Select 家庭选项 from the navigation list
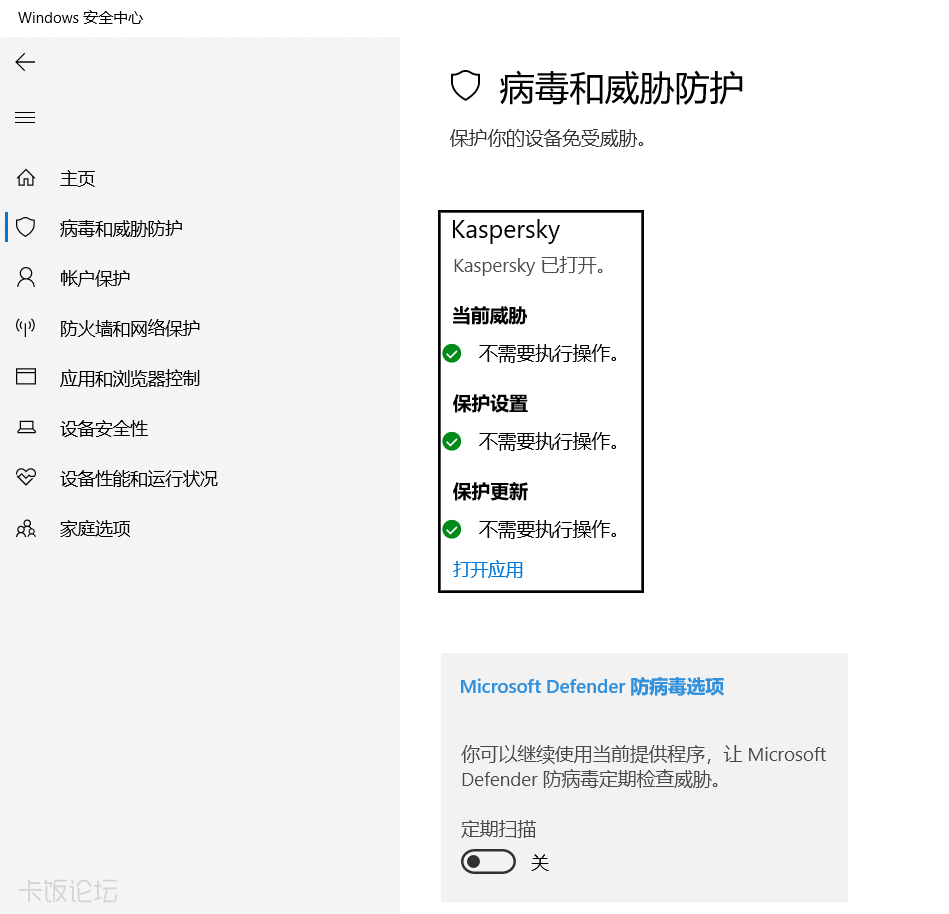This screenshot has height=914, width=949. tap(95, 528)
